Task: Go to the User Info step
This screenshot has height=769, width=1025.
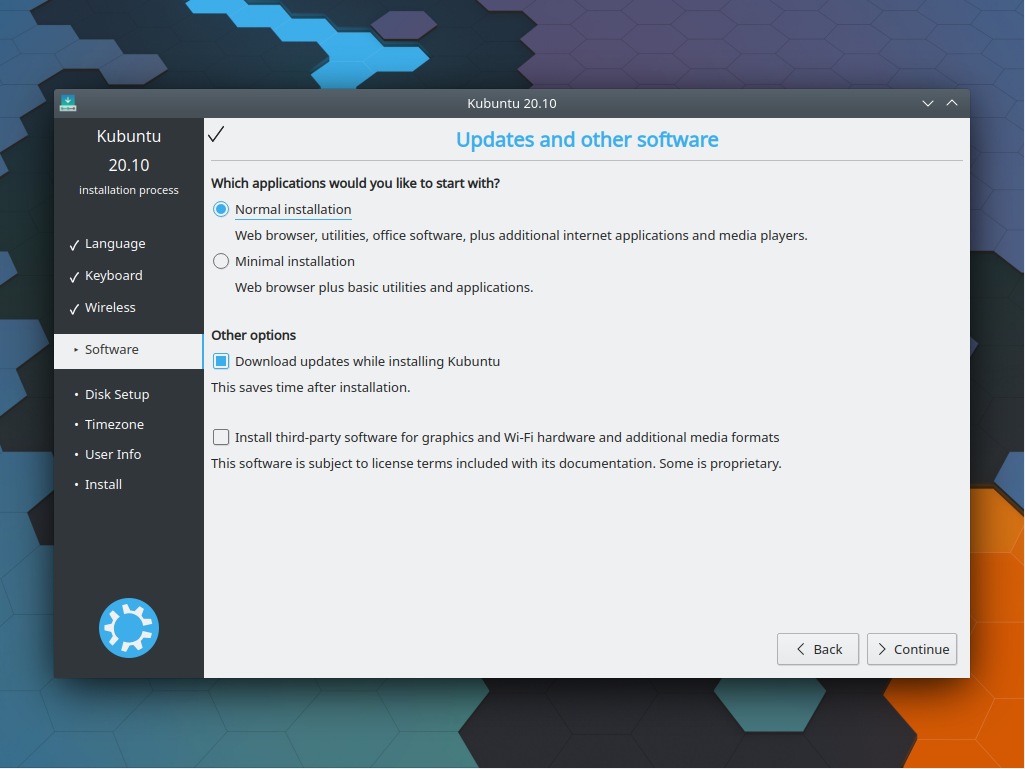Action: [113, 454]
